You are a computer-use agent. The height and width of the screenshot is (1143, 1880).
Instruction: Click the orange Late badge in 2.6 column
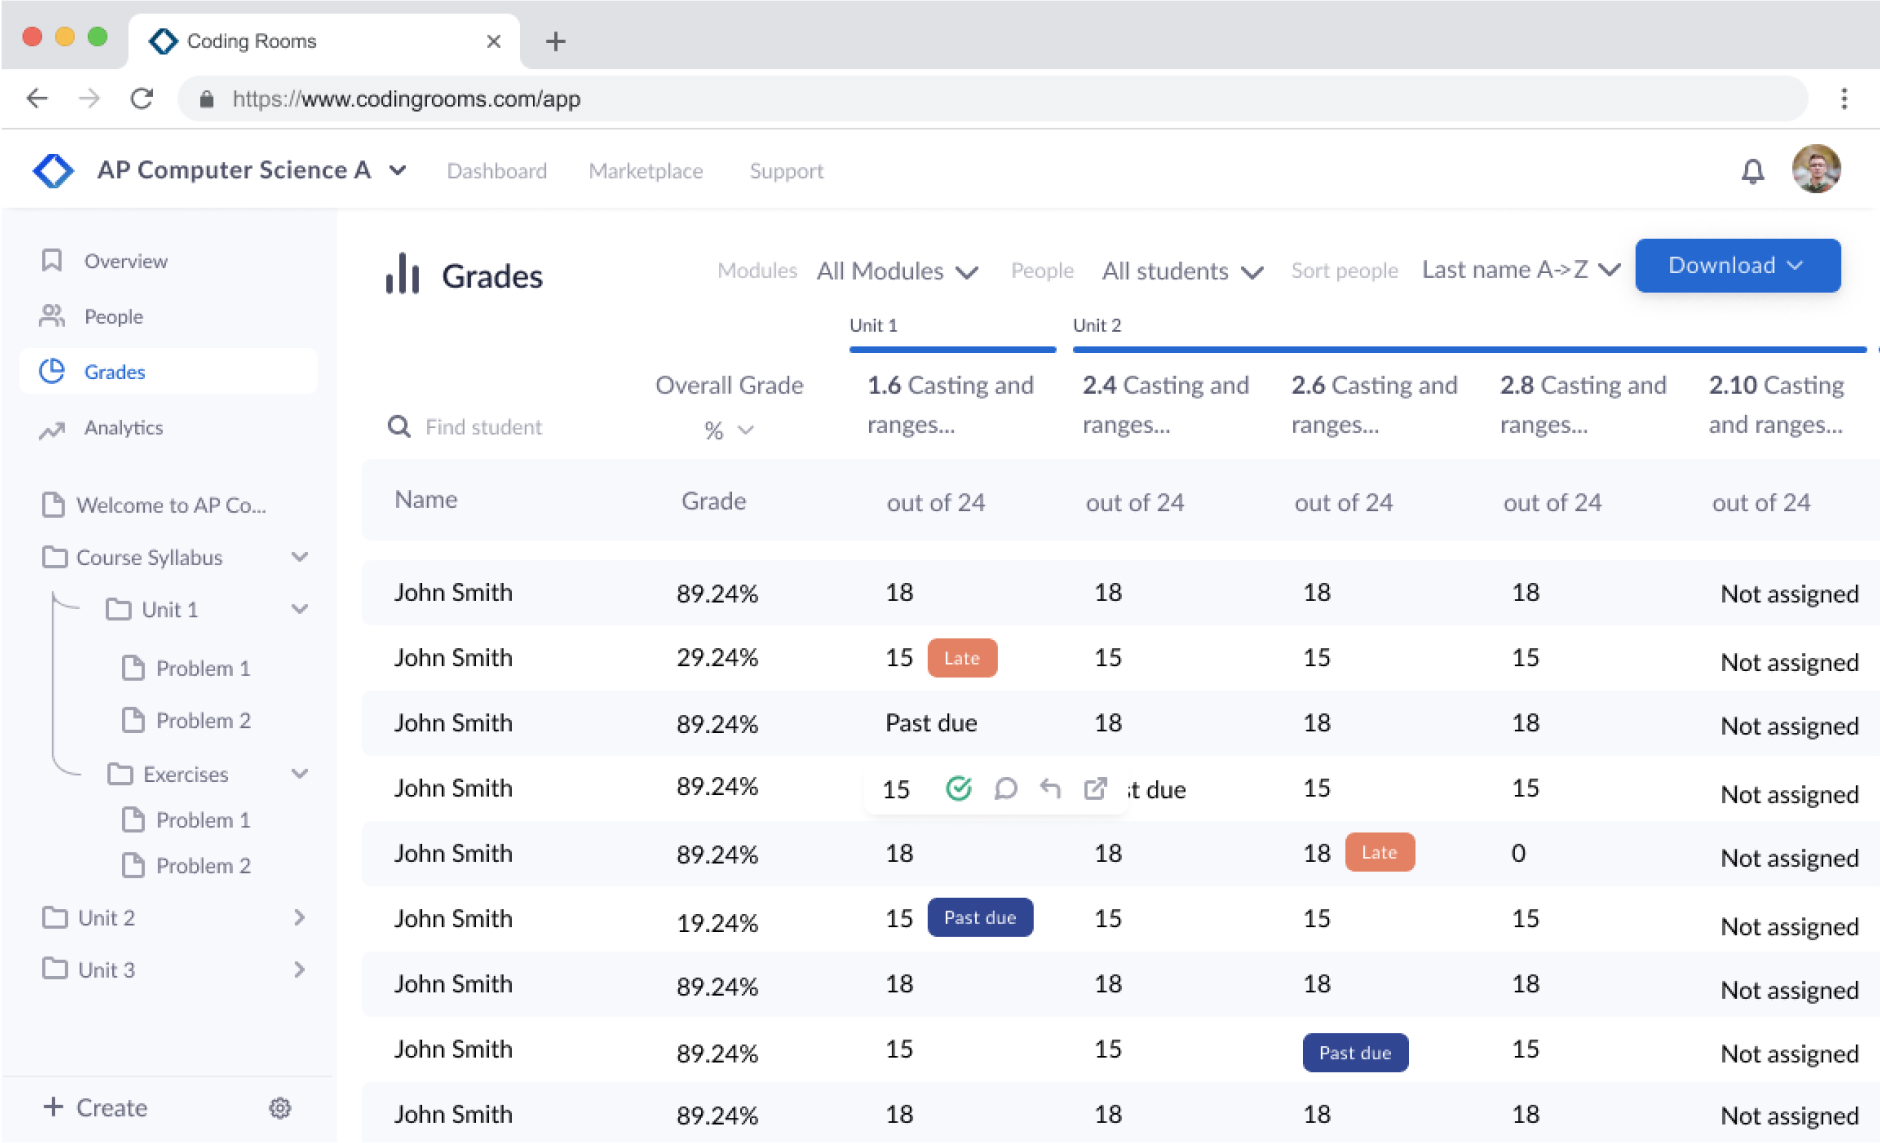(1379, 852)
